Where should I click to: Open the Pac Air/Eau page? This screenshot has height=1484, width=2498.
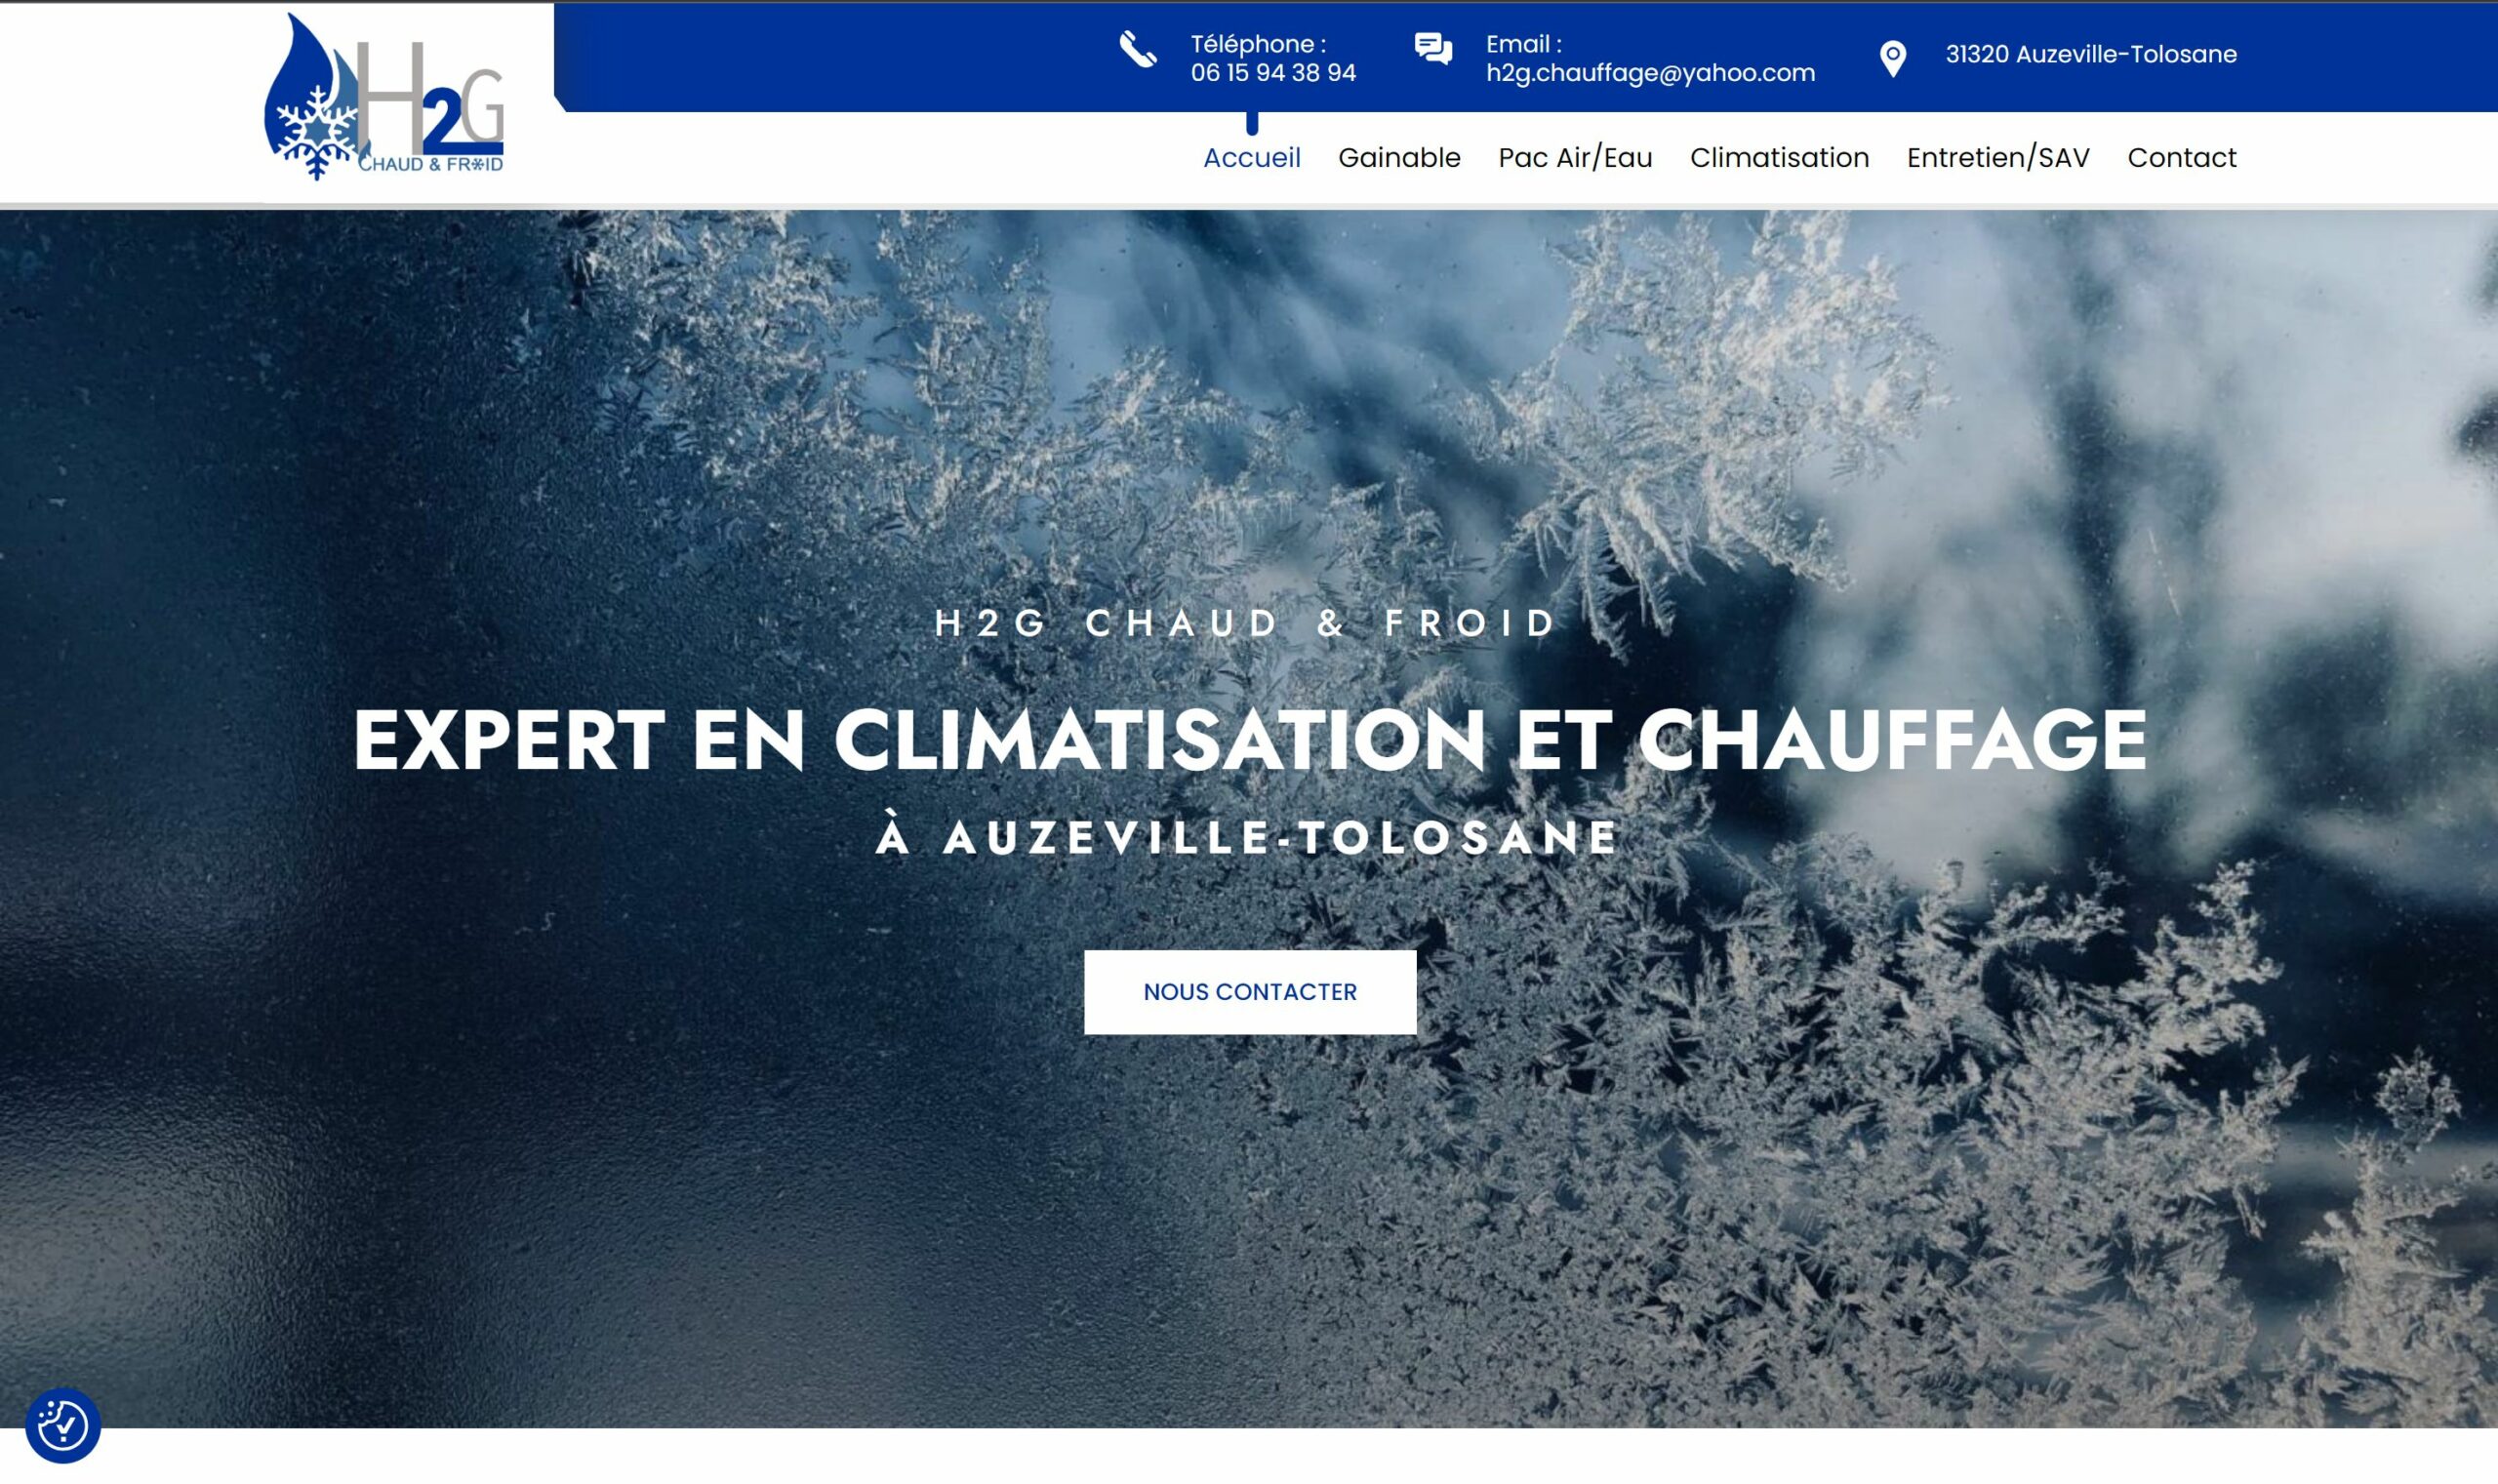click(x=1575, y=158)
